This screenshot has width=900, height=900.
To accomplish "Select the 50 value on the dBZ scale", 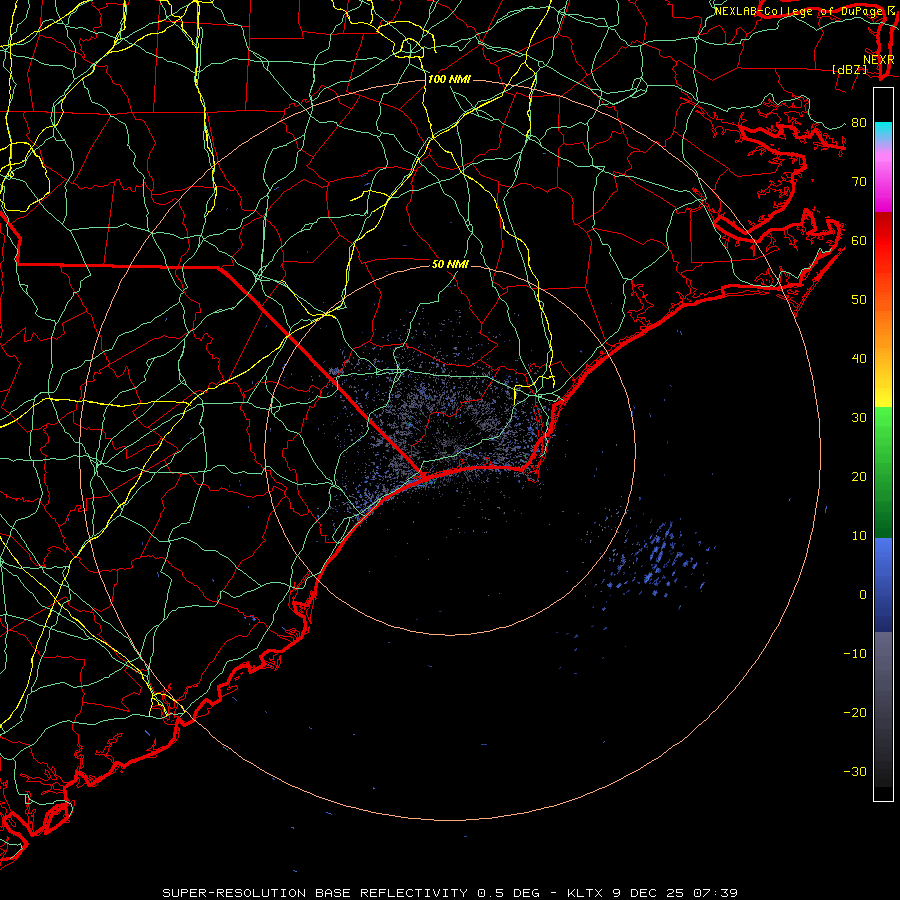I will pyautogui.click(x=859, y=300).
